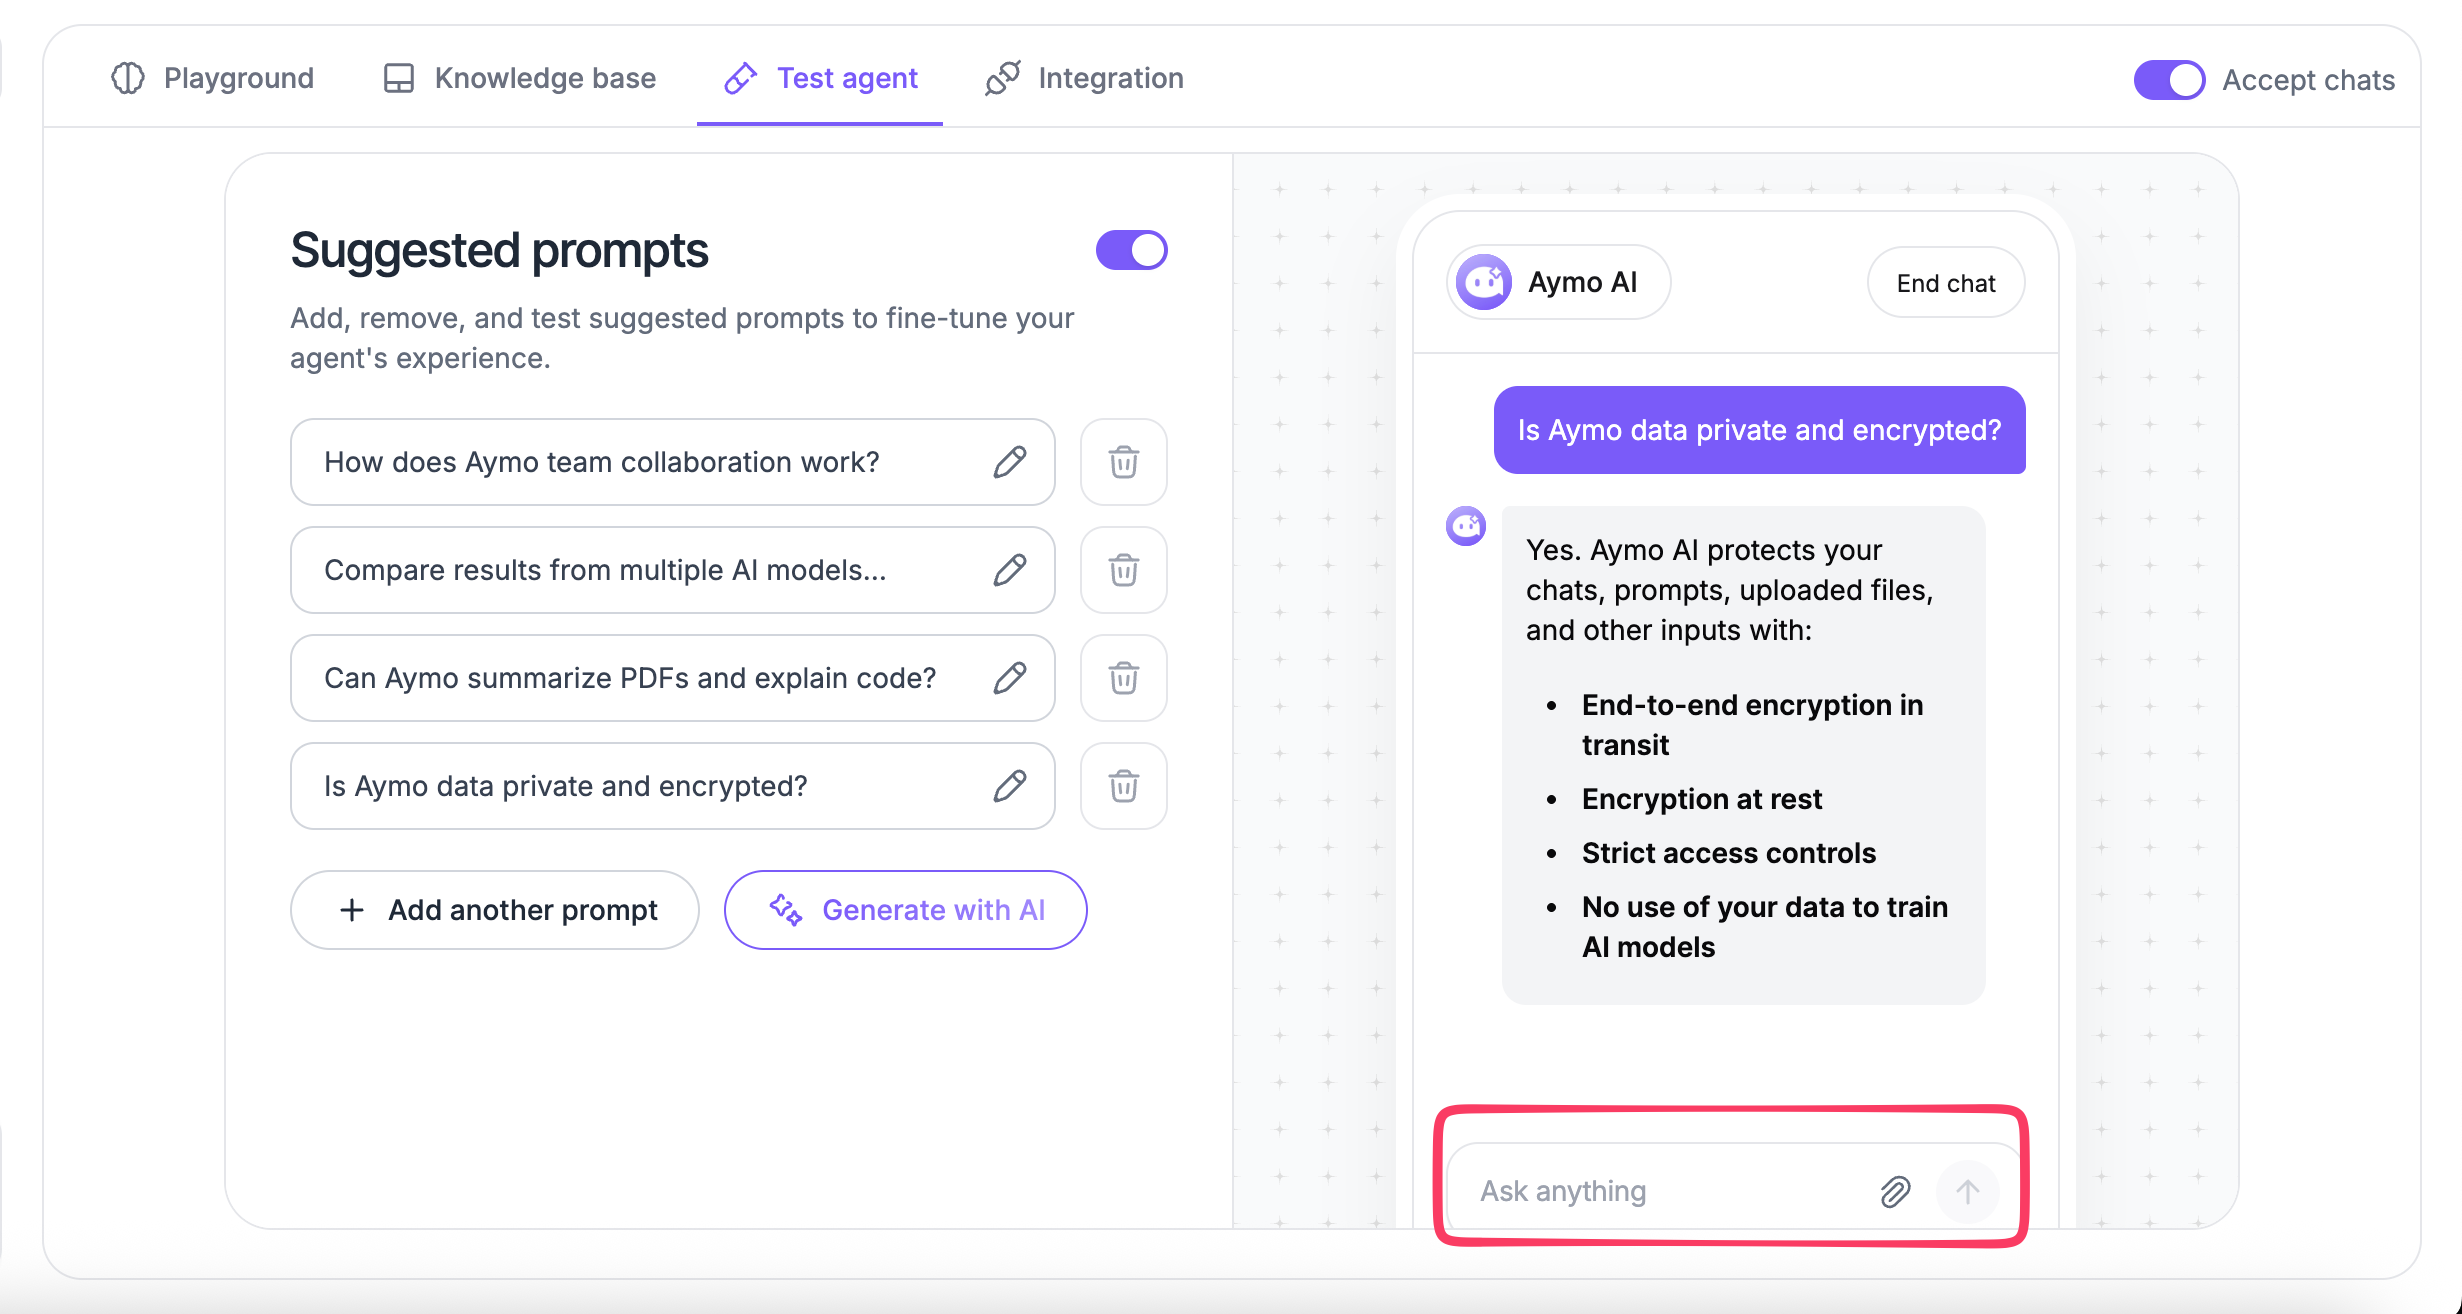Edit the data private and encrypted prompt
The image size is (2462, 1314).
(x=1009, y=786)
